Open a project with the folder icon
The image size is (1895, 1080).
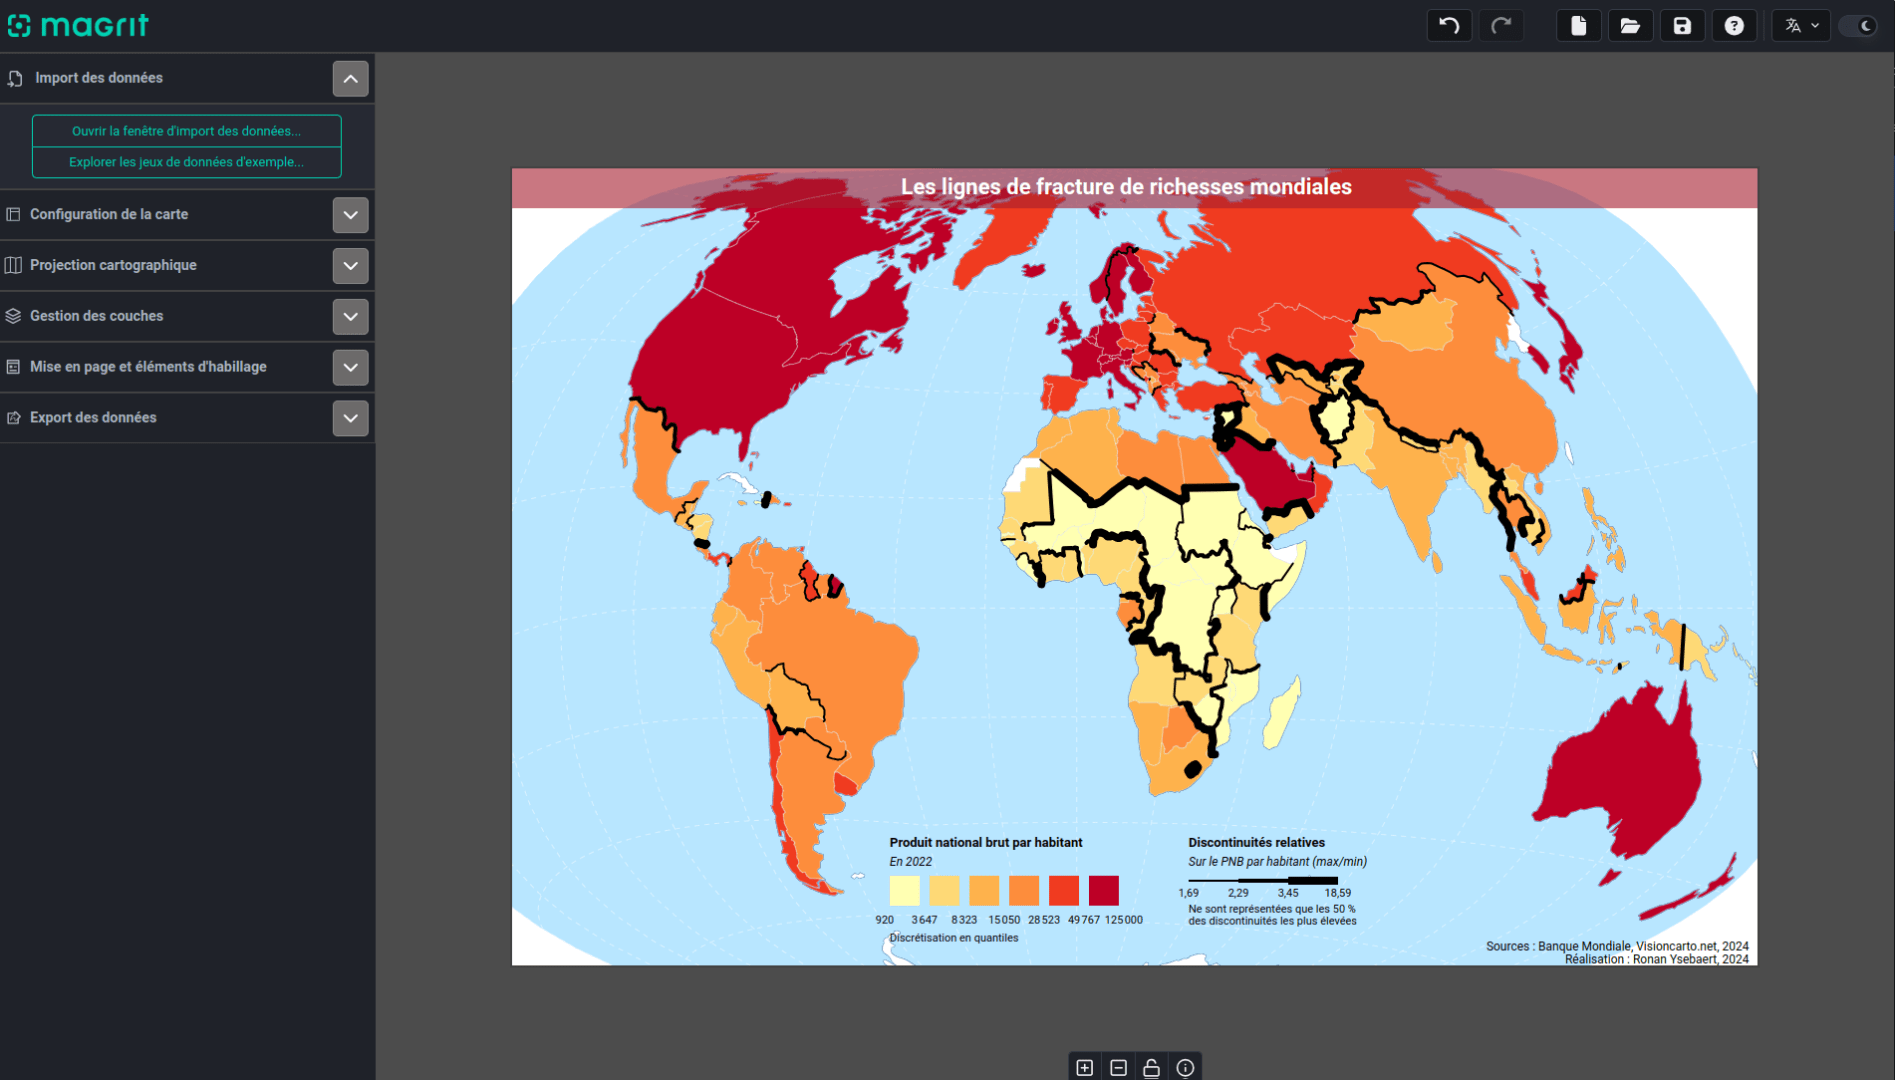1630,26
